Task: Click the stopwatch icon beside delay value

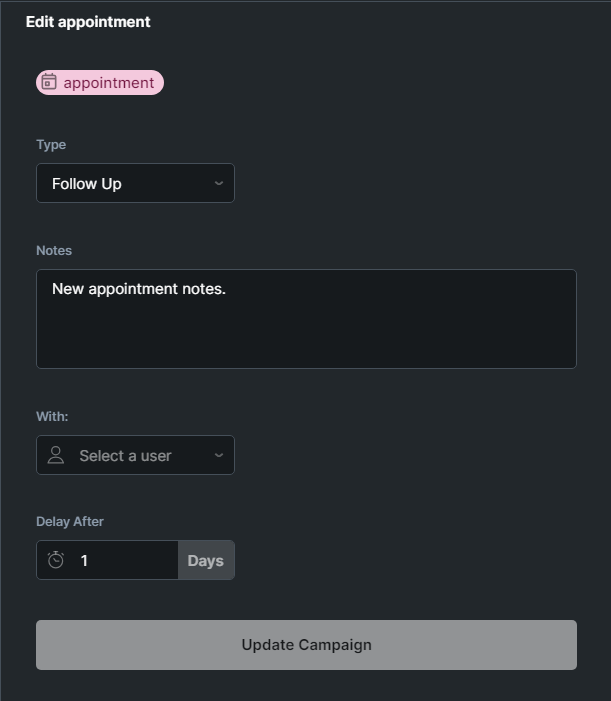Action: [x=56, y=560]
